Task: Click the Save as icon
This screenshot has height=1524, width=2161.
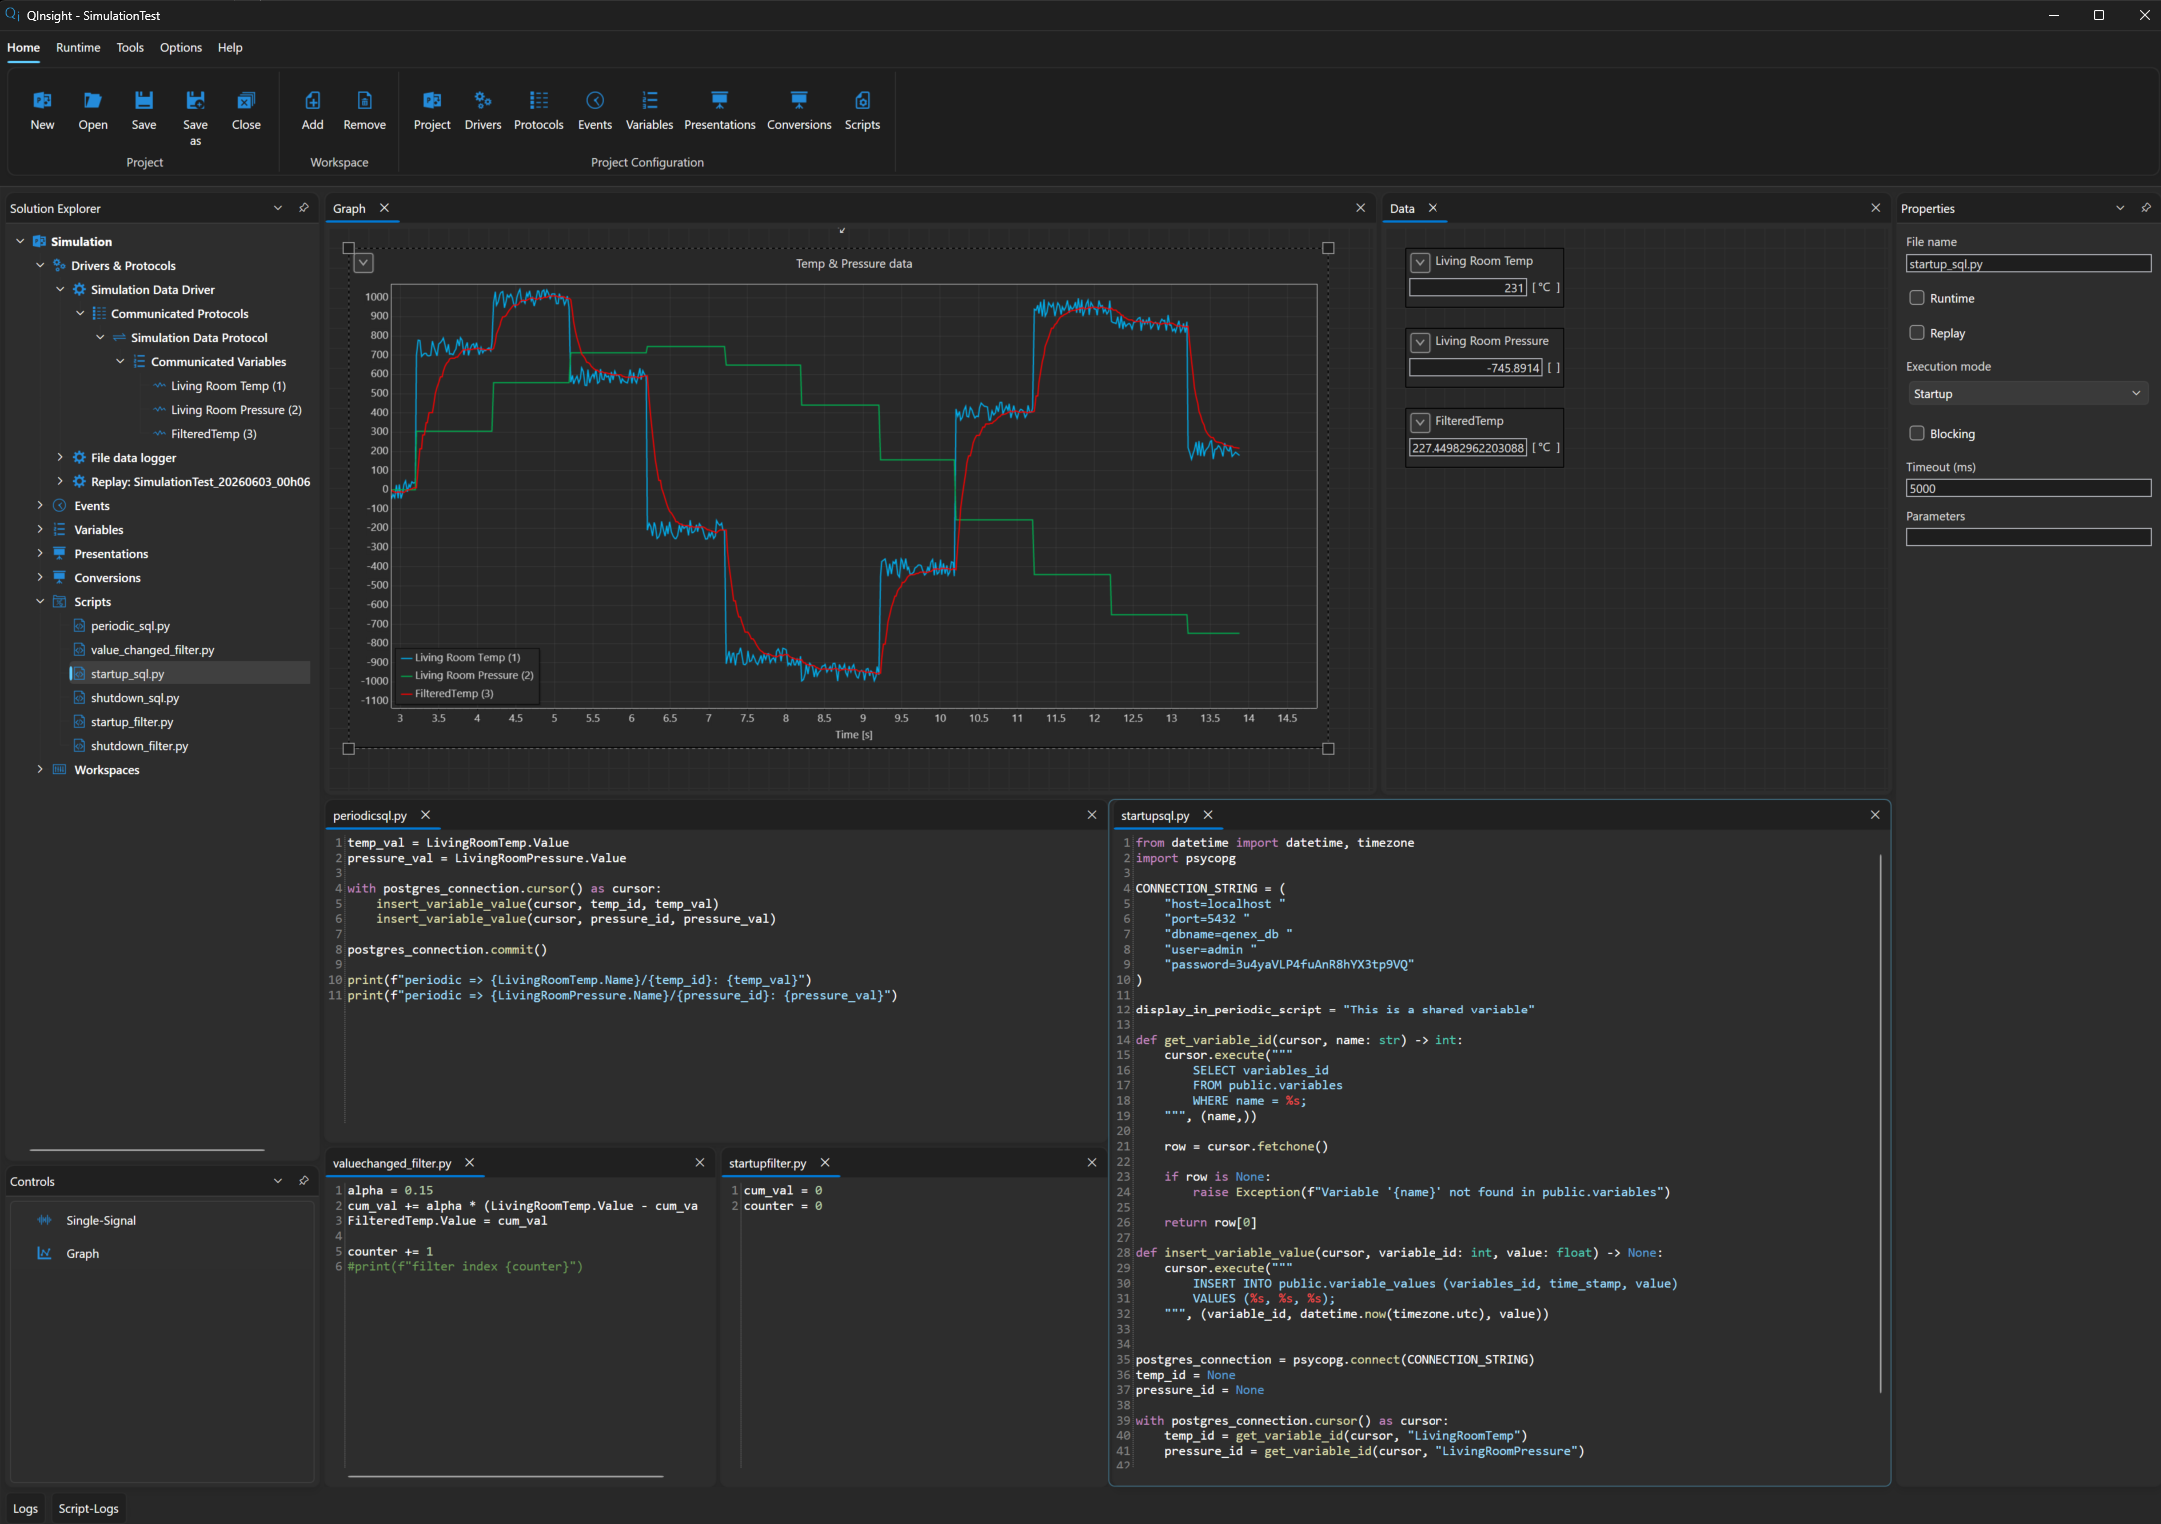Action: [x=195, y=100]
